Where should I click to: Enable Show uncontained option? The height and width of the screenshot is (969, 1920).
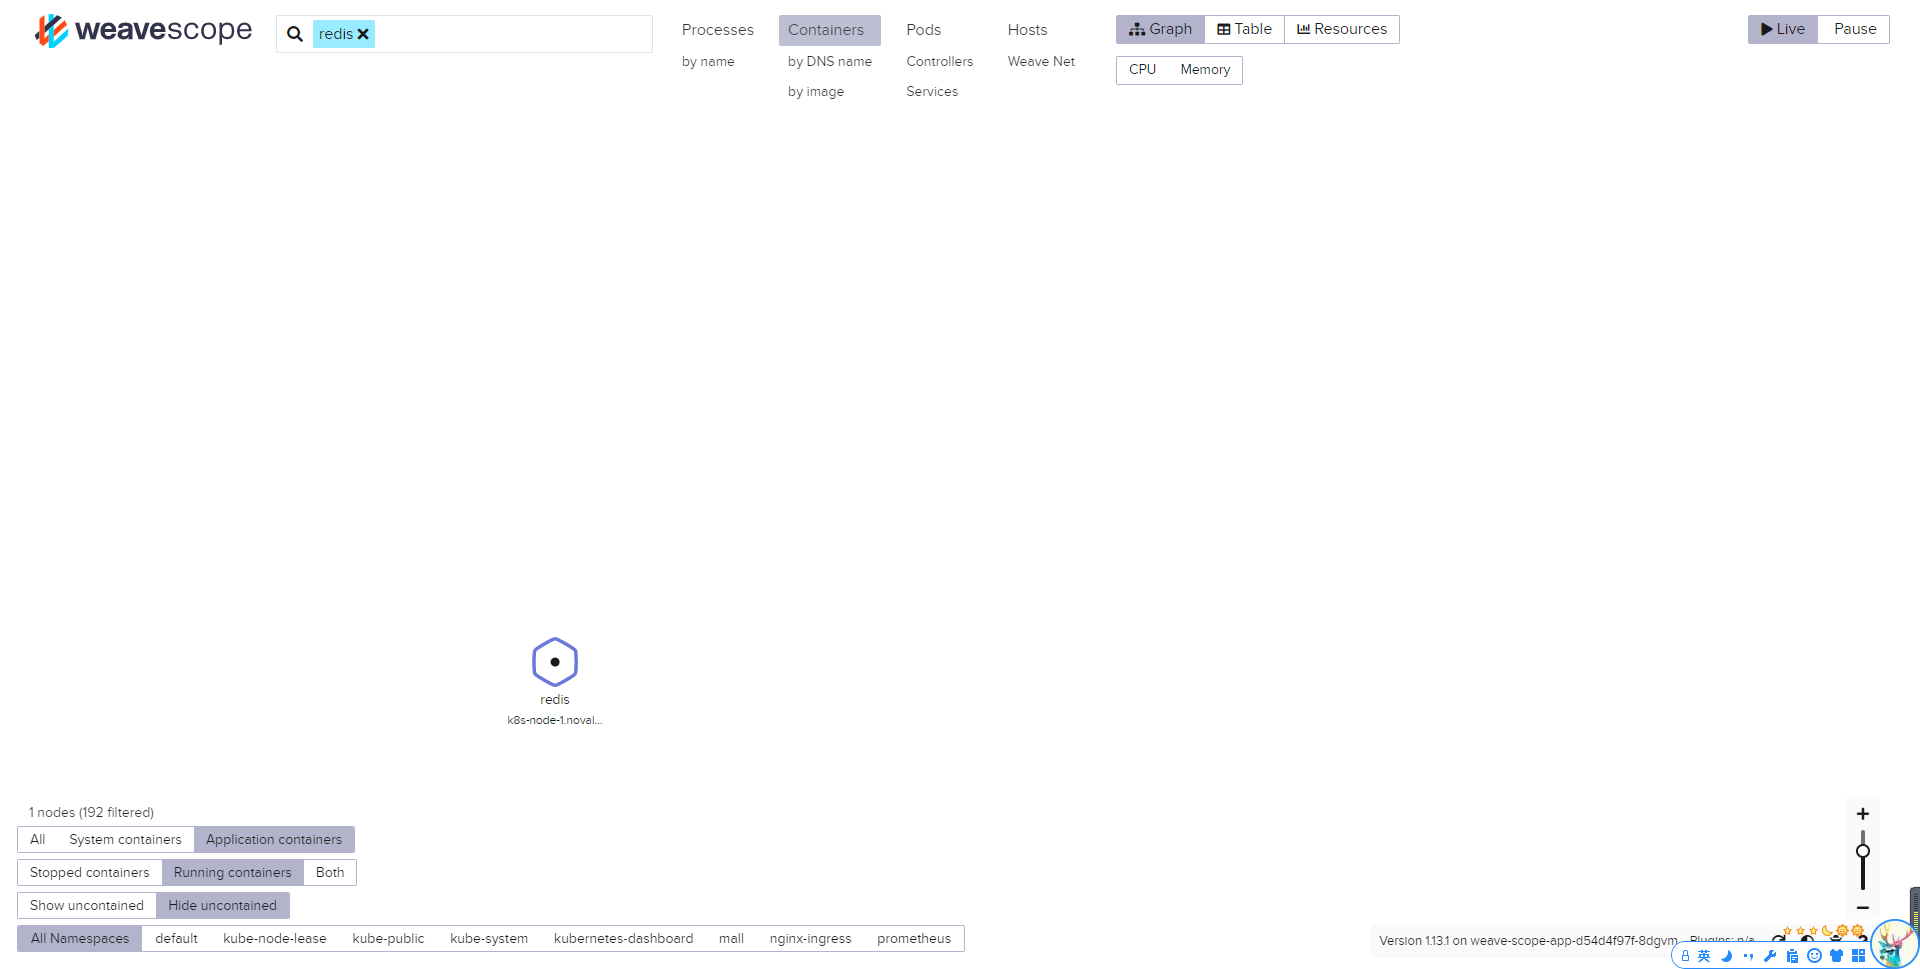(x=87, y=906)
